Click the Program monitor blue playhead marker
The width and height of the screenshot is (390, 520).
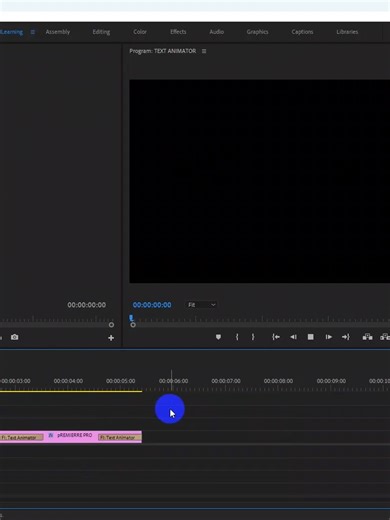point(131,318)
